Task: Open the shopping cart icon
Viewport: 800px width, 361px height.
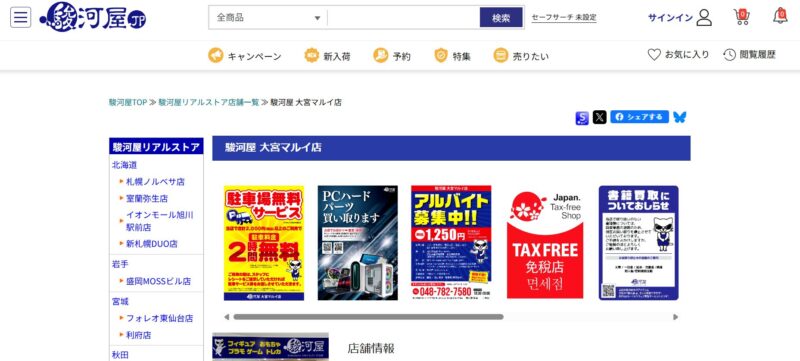Action: tap(742, 17)
